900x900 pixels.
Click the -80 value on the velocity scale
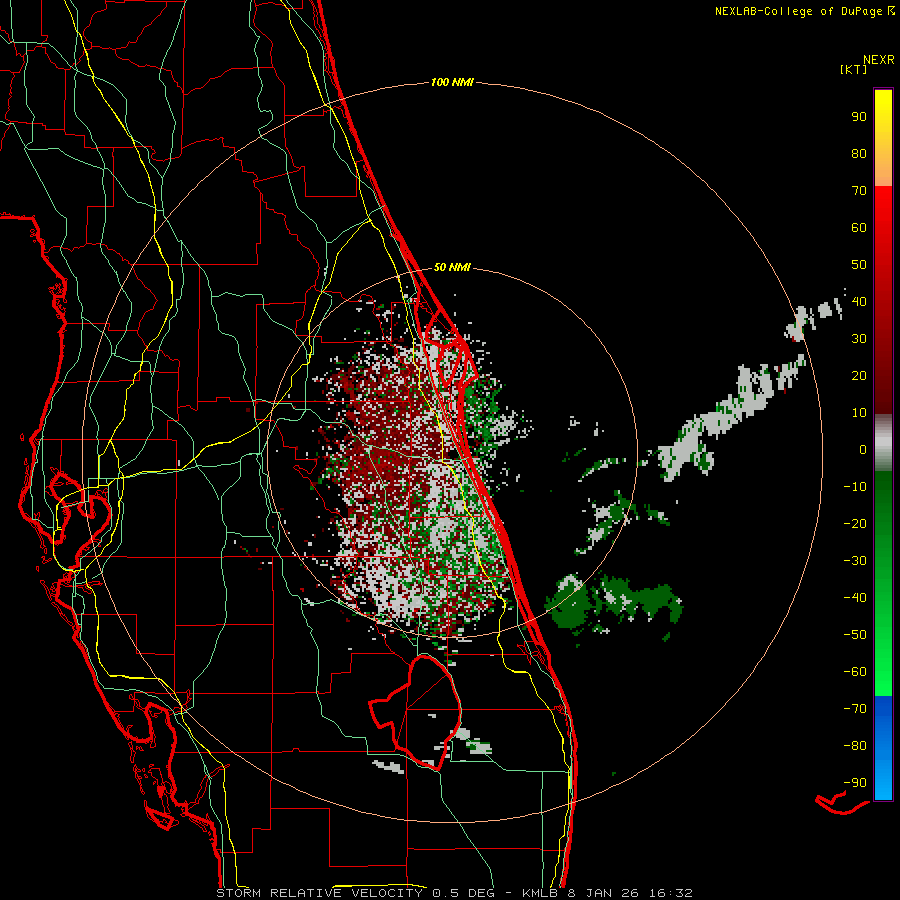point(855,746)
